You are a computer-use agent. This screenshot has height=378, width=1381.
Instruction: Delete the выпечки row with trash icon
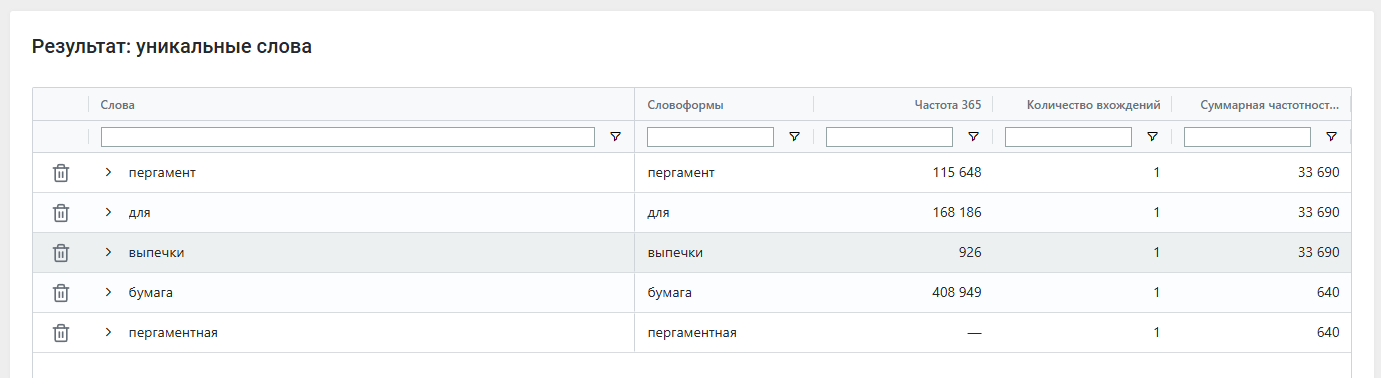(61, 253)
